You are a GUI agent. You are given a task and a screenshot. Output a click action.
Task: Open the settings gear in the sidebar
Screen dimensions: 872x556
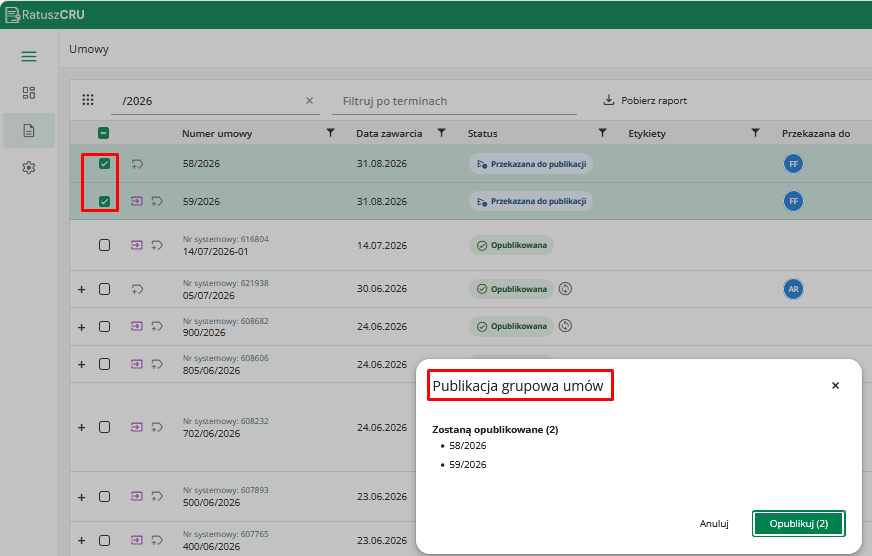pos(29,167)
